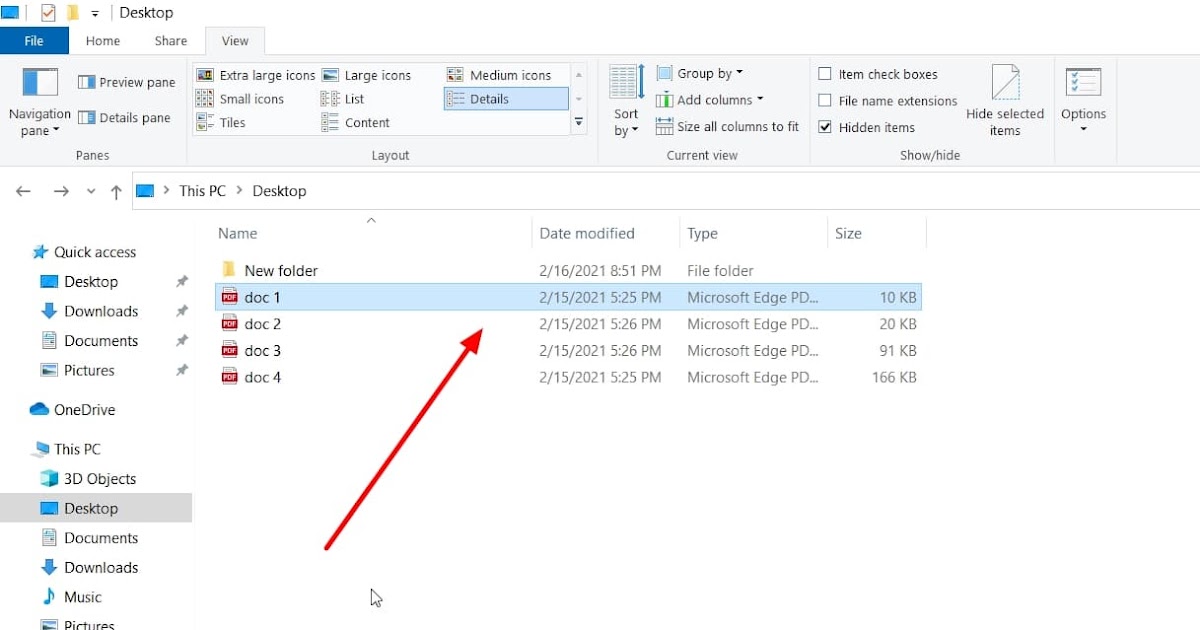Enable the Preview pane

pos(126,81)
